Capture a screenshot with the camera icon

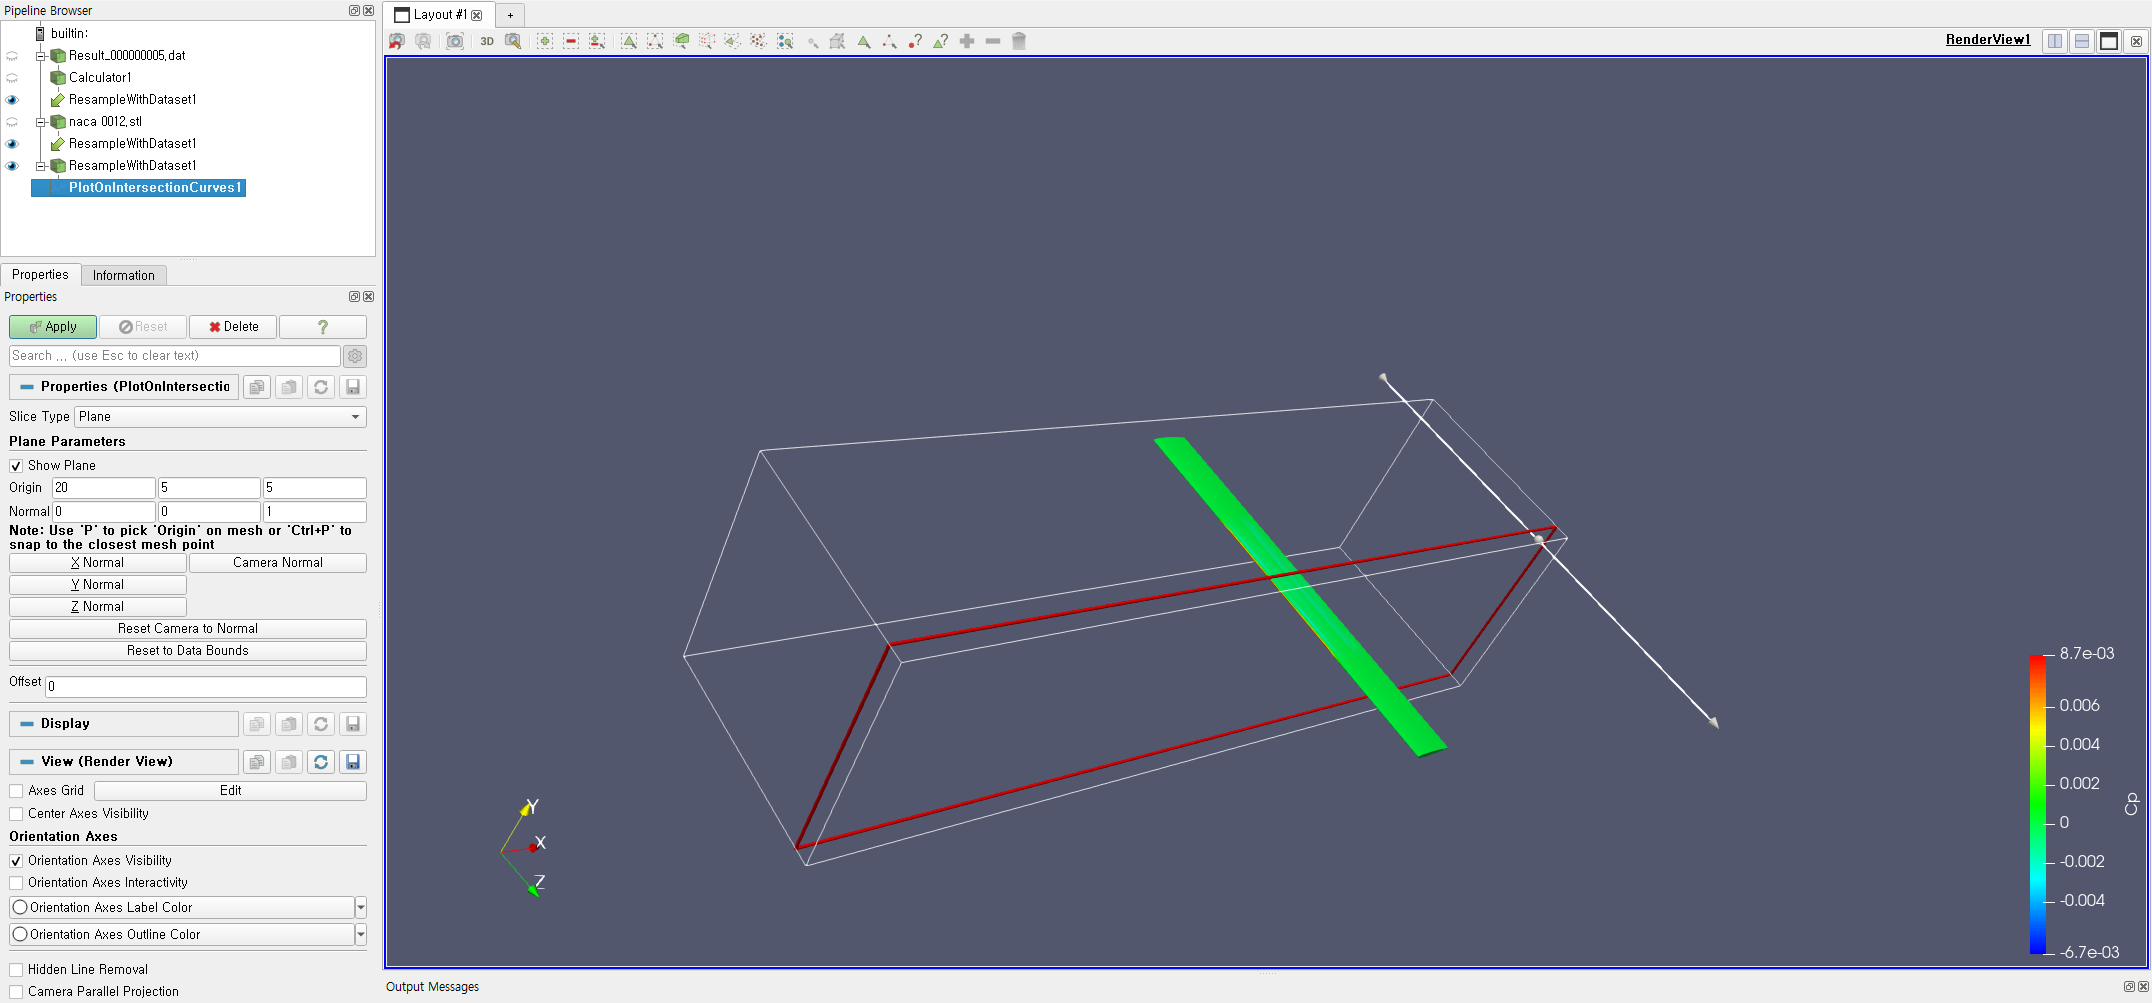(x=455, y=41)
